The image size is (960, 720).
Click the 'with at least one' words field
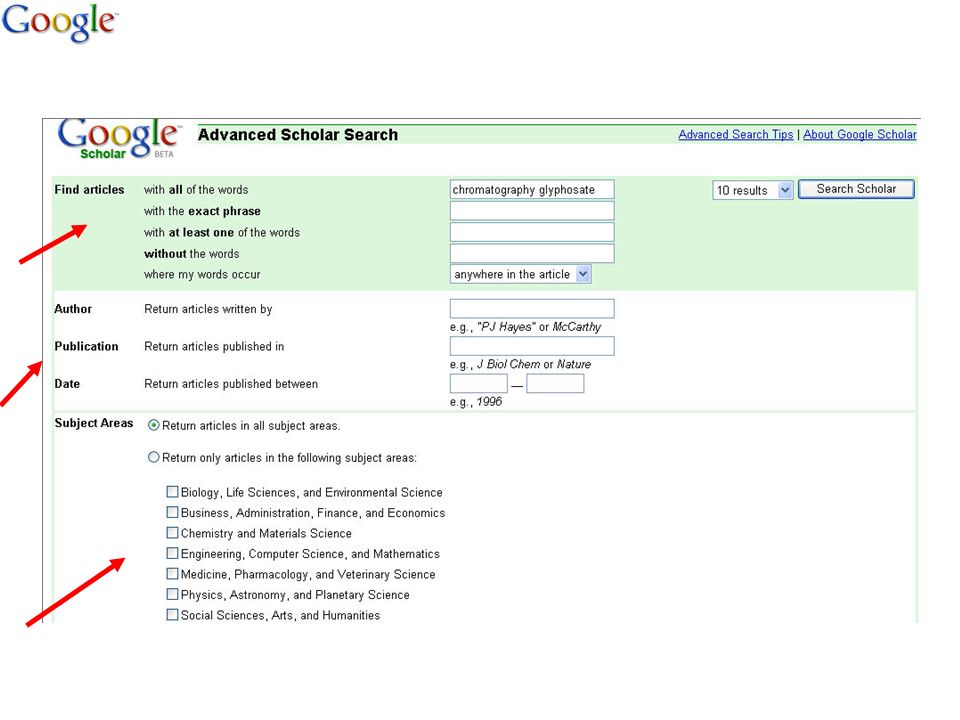pos(532,232)
